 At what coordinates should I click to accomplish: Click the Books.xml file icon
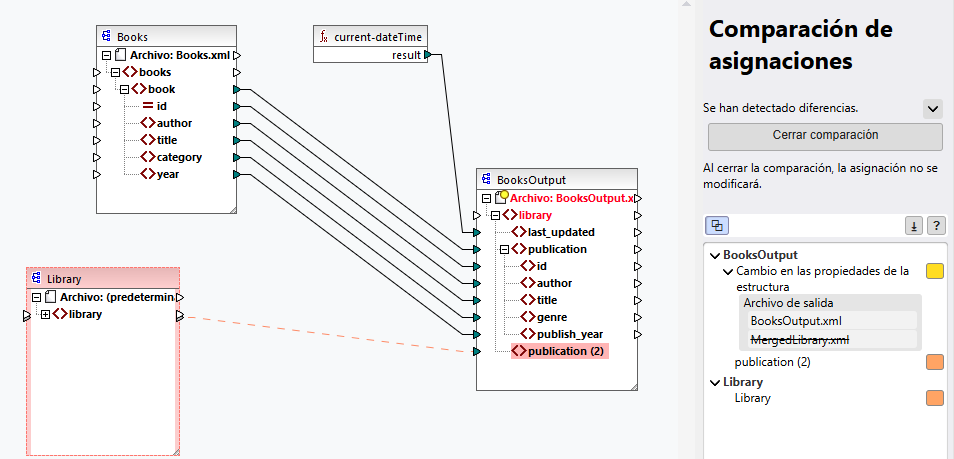tap(120, 55)
